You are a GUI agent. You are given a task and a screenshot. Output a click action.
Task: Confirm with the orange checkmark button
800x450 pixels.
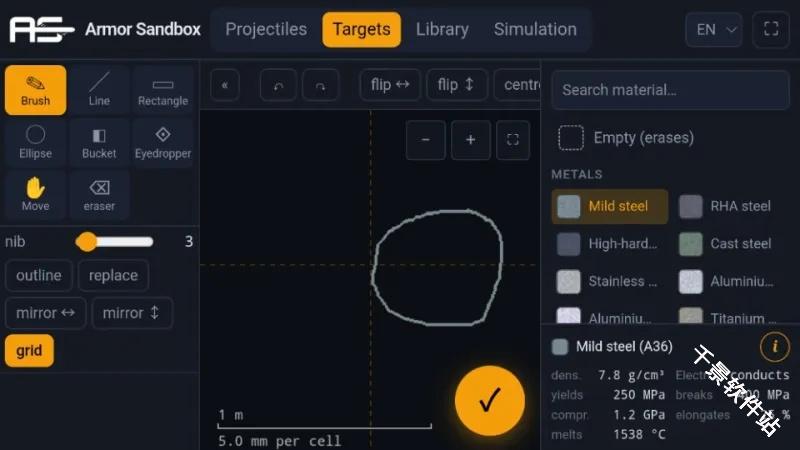coord(490,401)
